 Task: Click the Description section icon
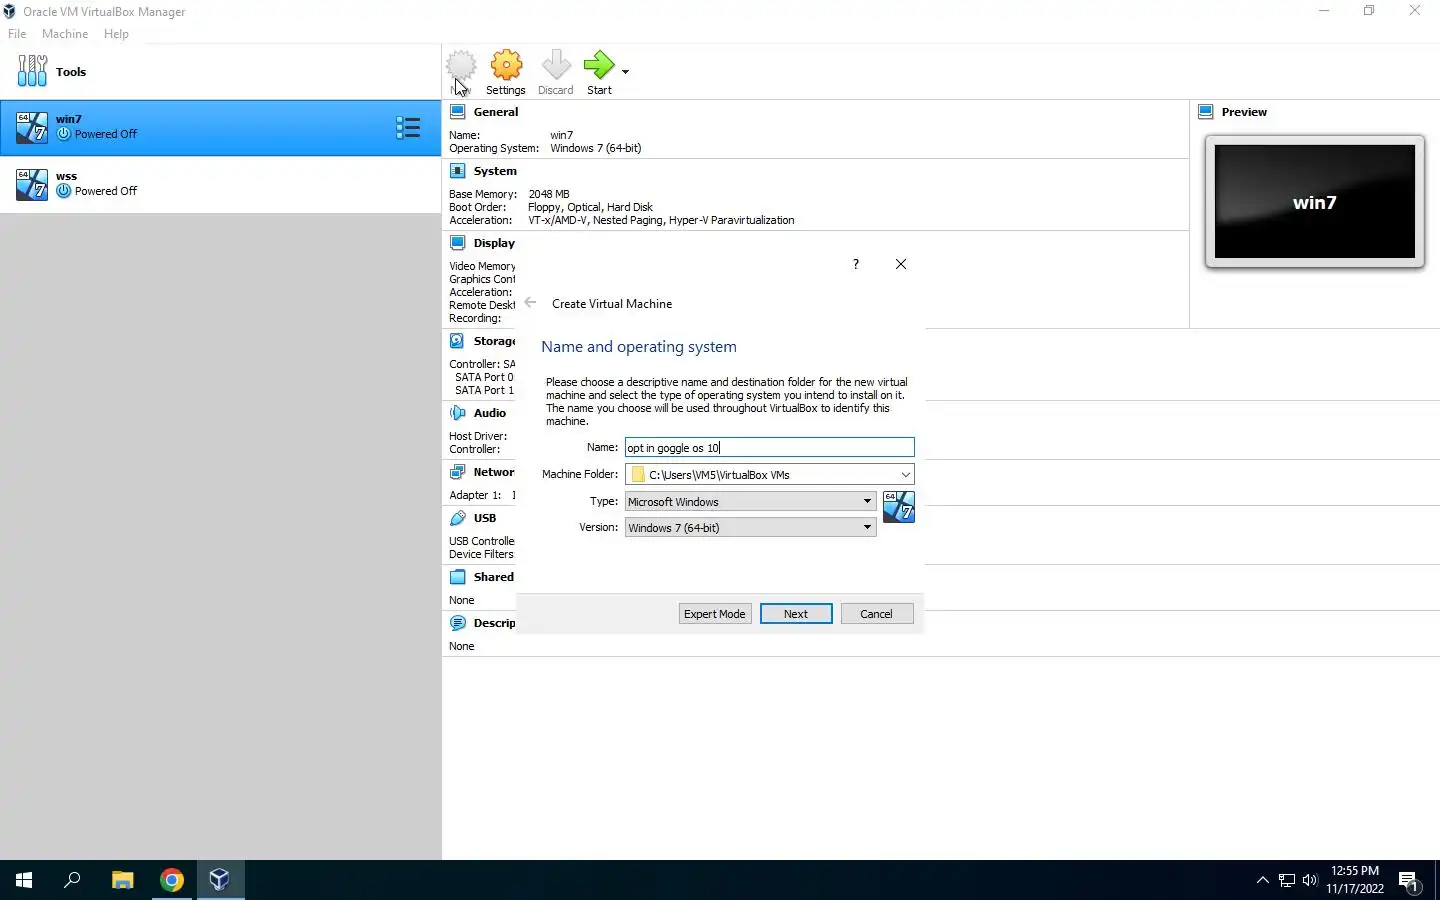[x=458, y=623]
